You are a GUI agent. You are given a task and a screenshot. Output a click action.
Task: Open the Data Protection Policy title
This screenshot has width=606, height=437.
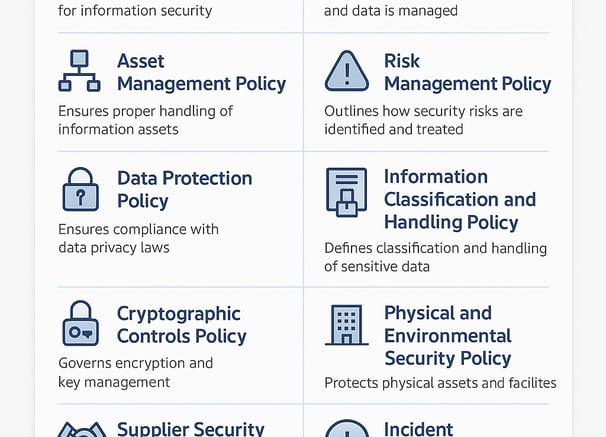185,189
